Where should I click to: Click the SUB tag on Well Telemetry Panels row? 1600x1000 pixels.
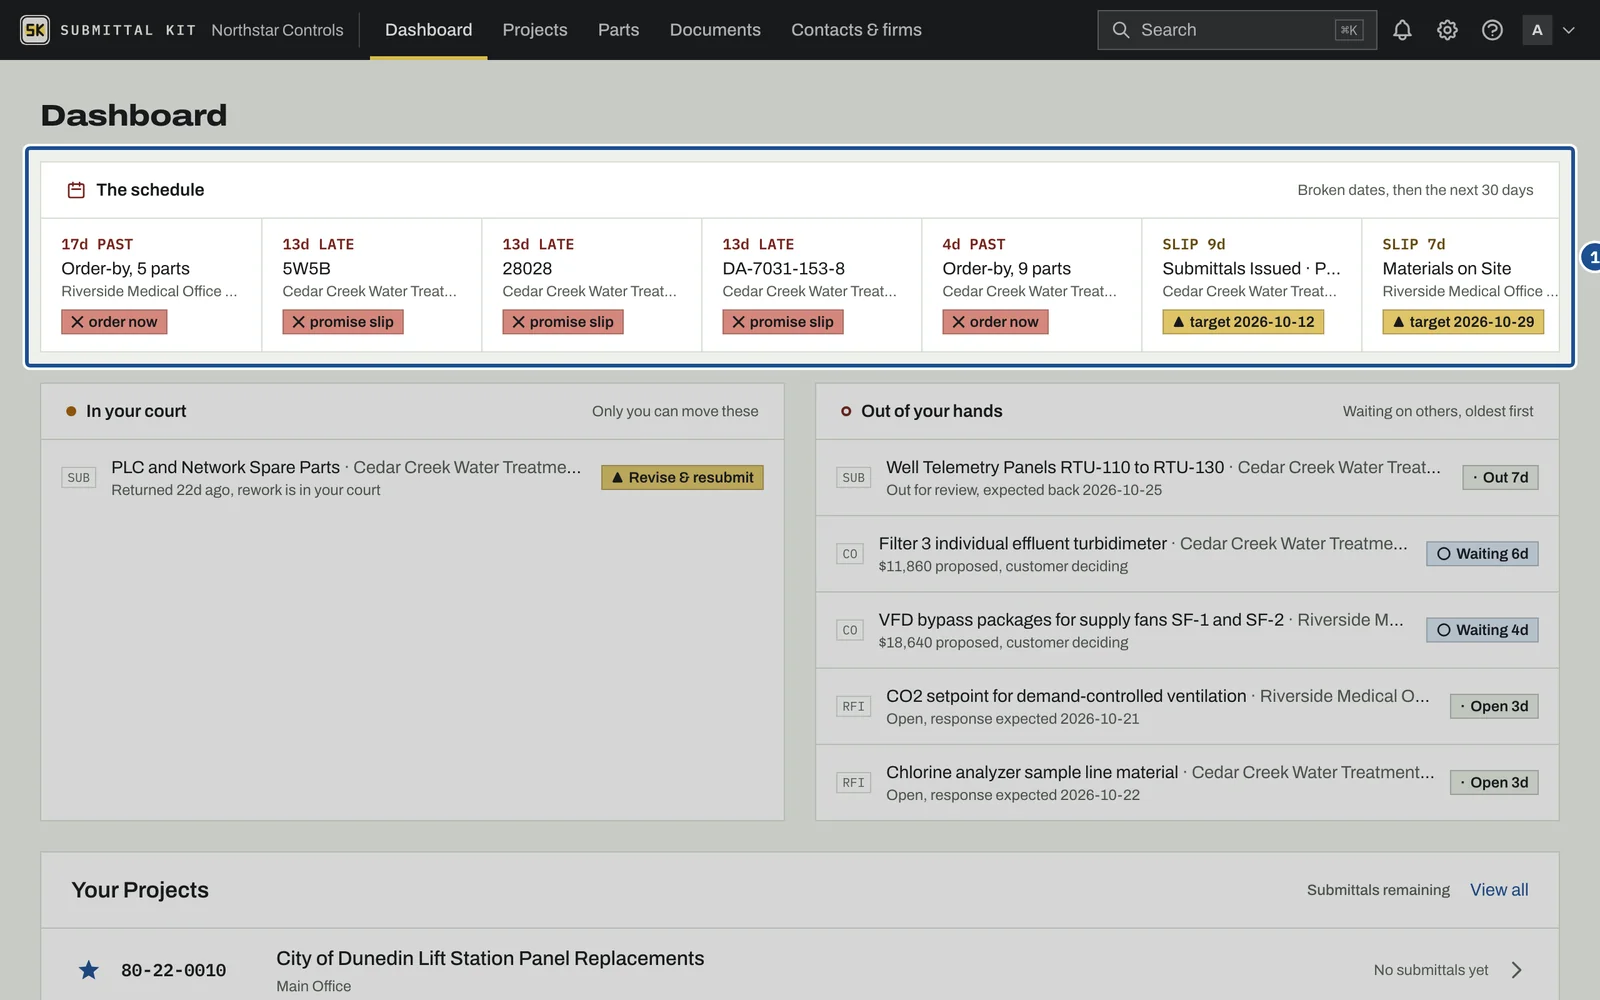click(x=854, y=478)
